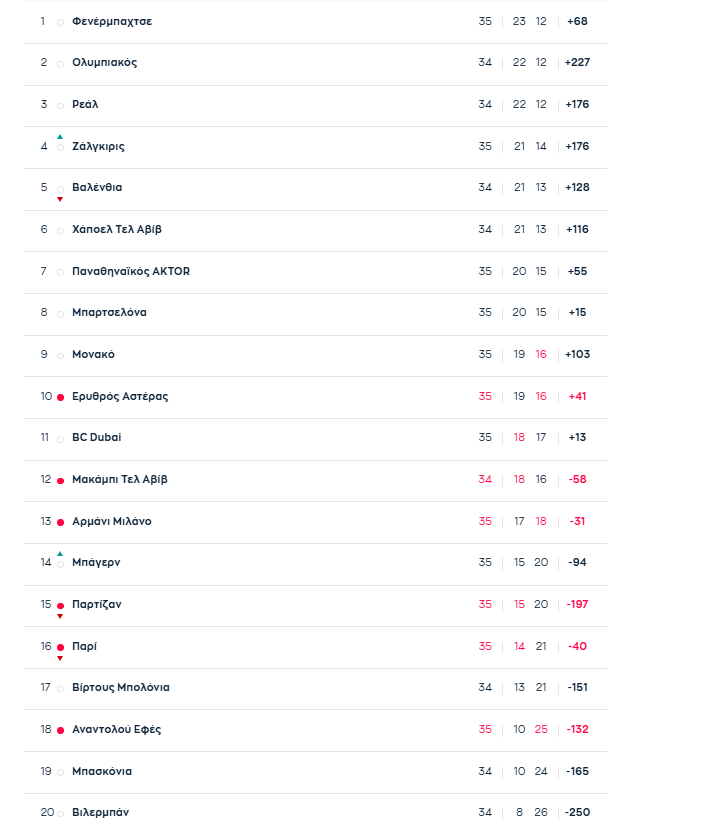717x827 pixels.
Task: Click the hollow status circle beside Φενέρμπαχτσε
Action: click(x=60, y=22)
